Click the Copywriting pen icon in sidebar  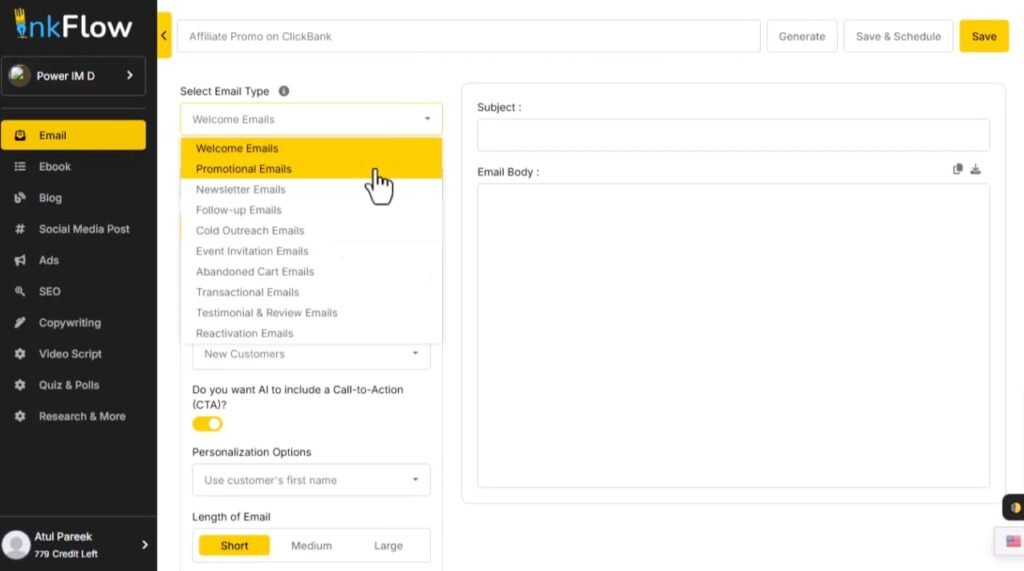point(20,323)
